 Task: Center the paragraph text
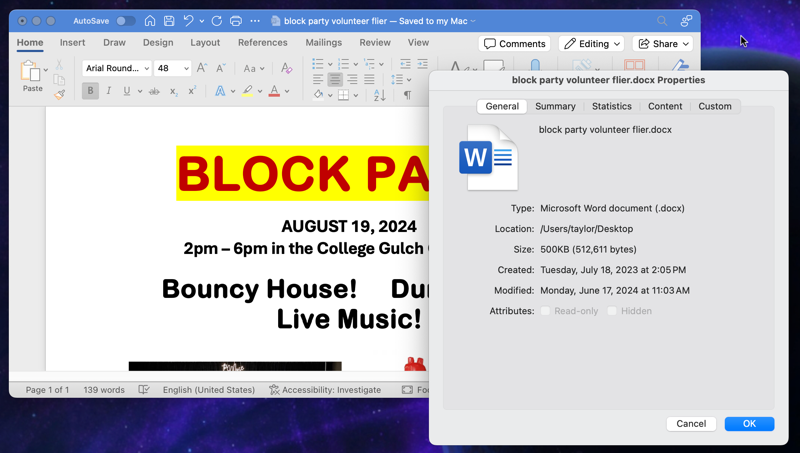[x=335, y=79]
